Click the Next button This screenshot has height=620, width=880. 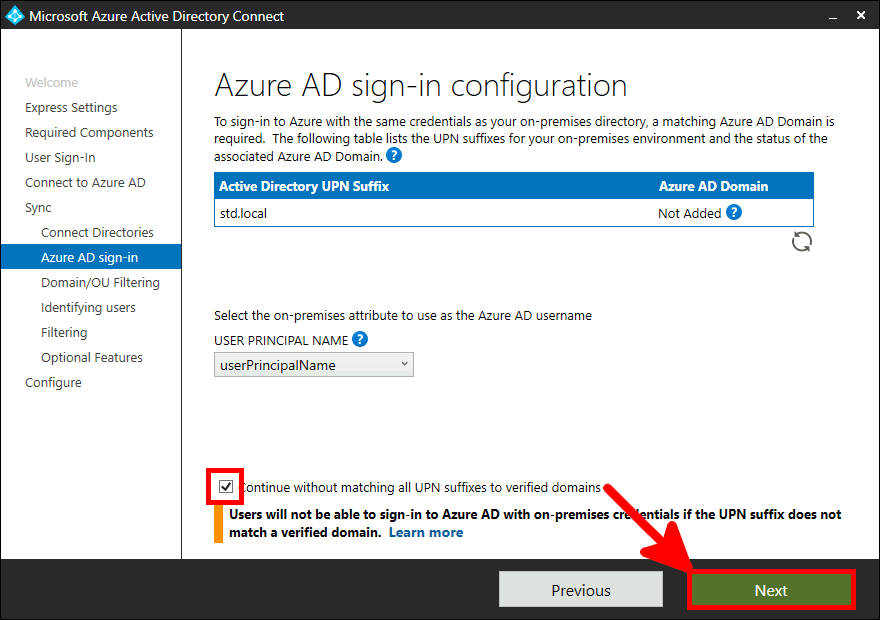point(771,590)
